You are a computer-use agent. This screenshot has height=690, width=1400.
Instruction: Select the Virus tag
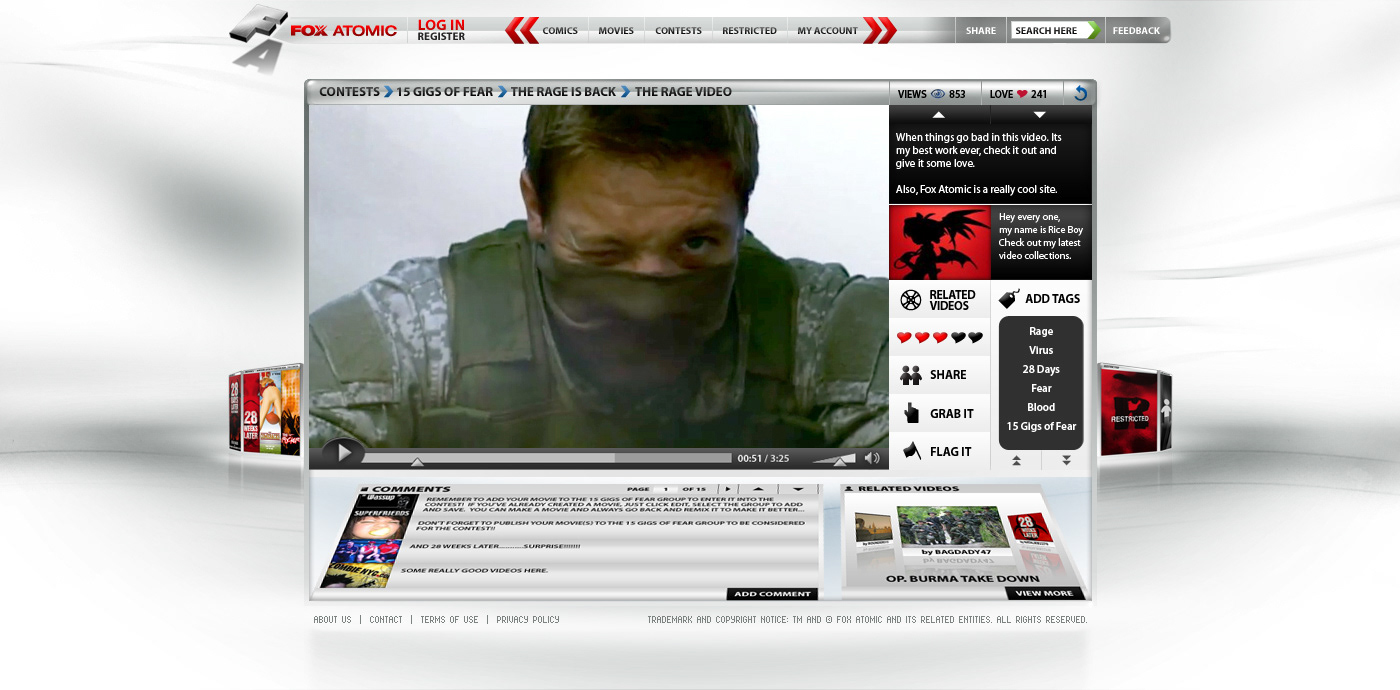[1041, 351]
